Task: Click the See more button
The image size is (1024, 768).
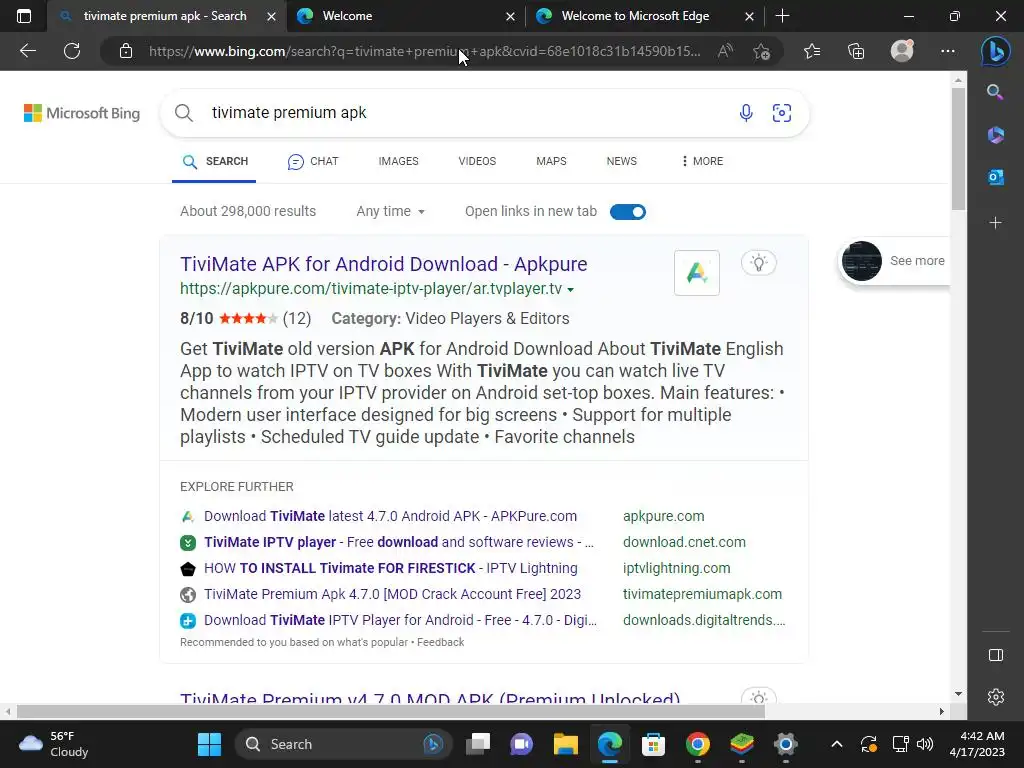Action: (x=893, y=261)
